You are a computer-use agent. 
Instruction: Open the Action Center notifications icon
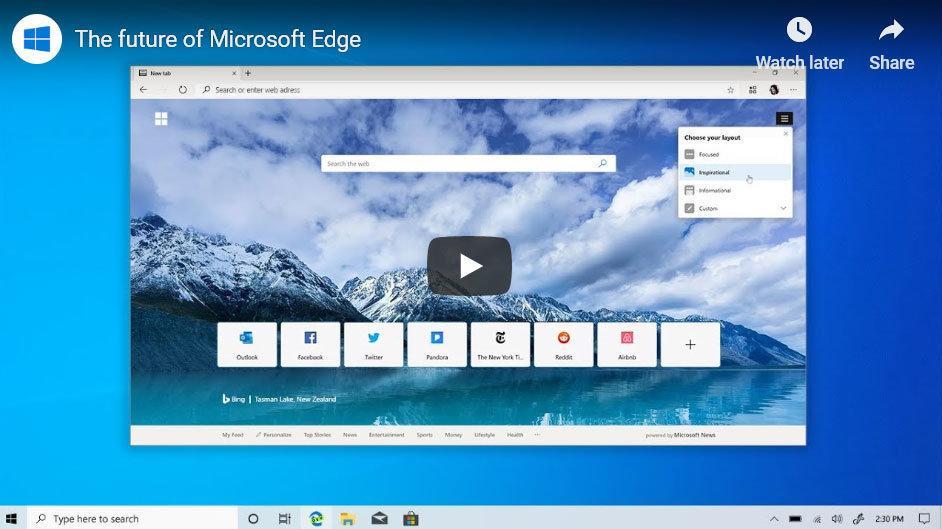click(924, 519)
